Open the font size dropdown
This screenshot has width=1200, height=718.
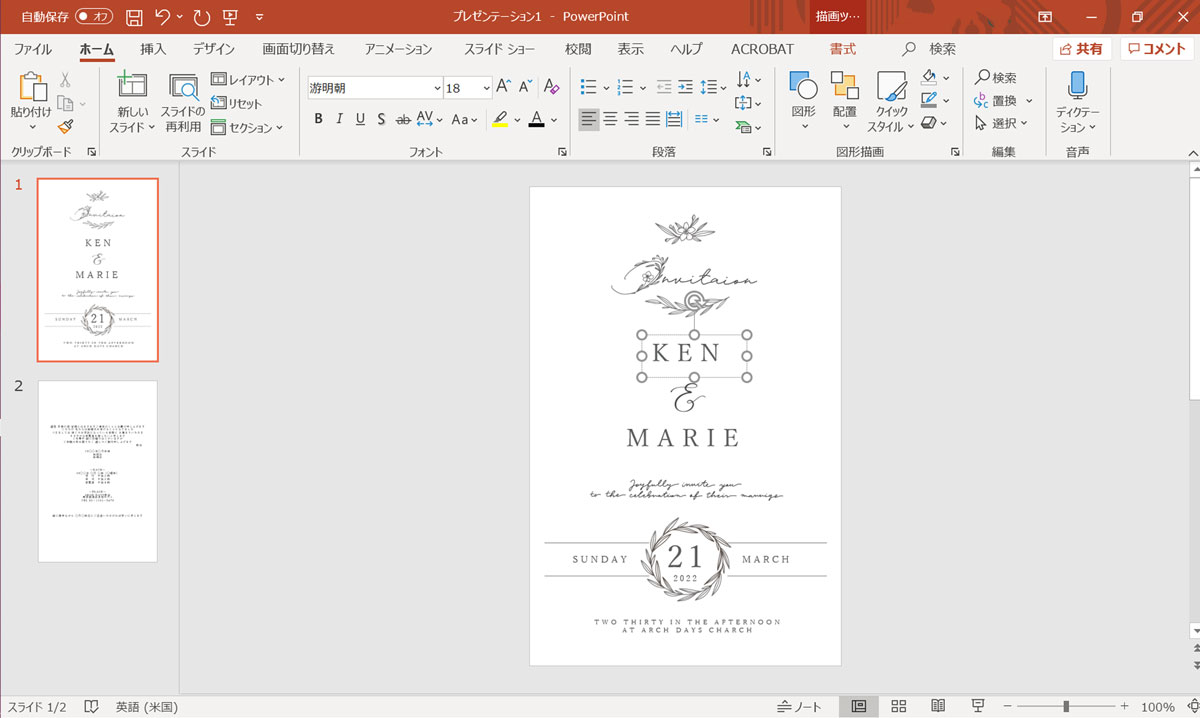coord(486,88)
